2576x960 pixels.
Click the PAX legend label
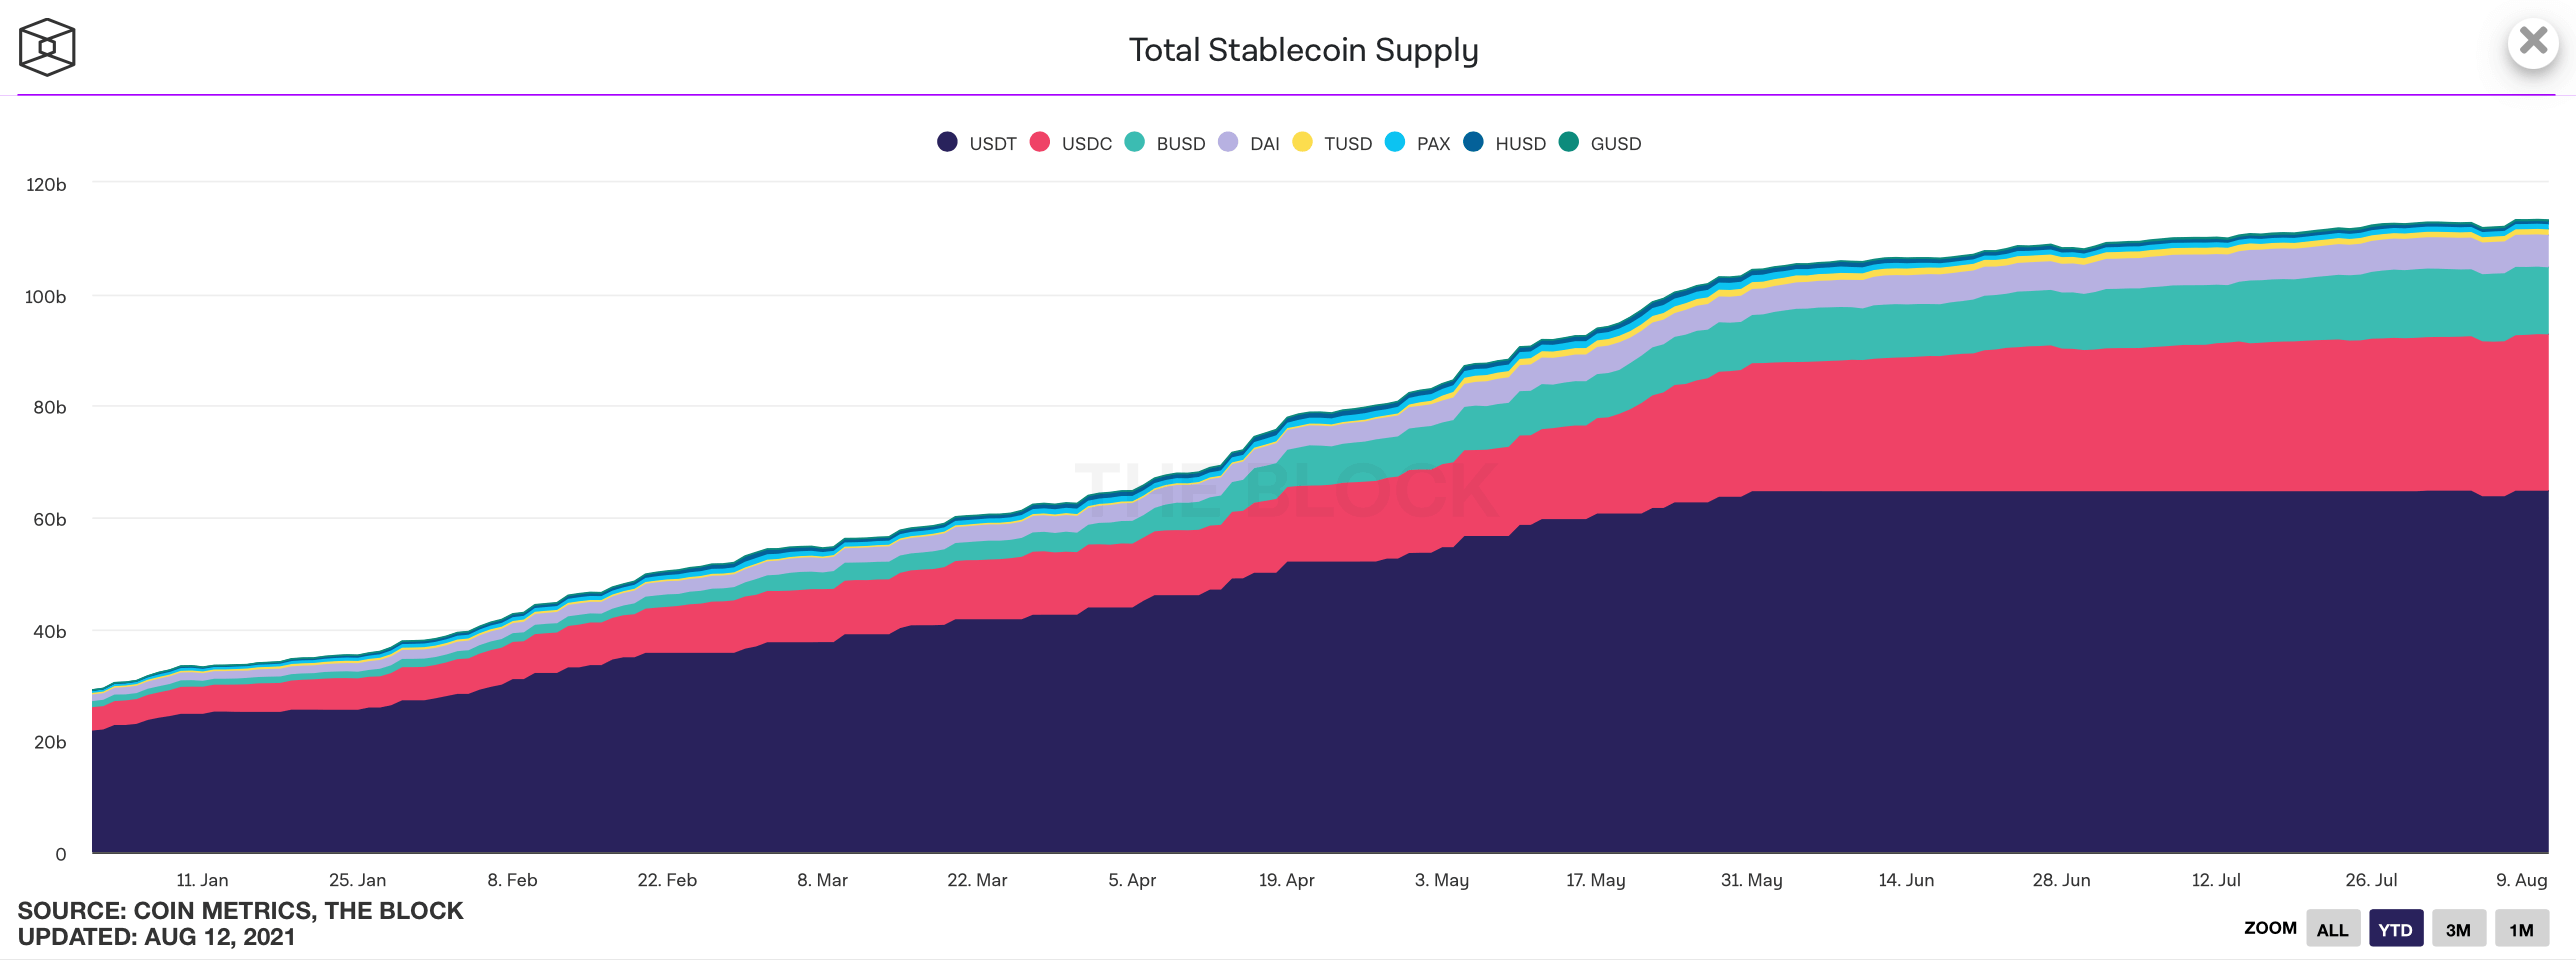pos(1433,144)
